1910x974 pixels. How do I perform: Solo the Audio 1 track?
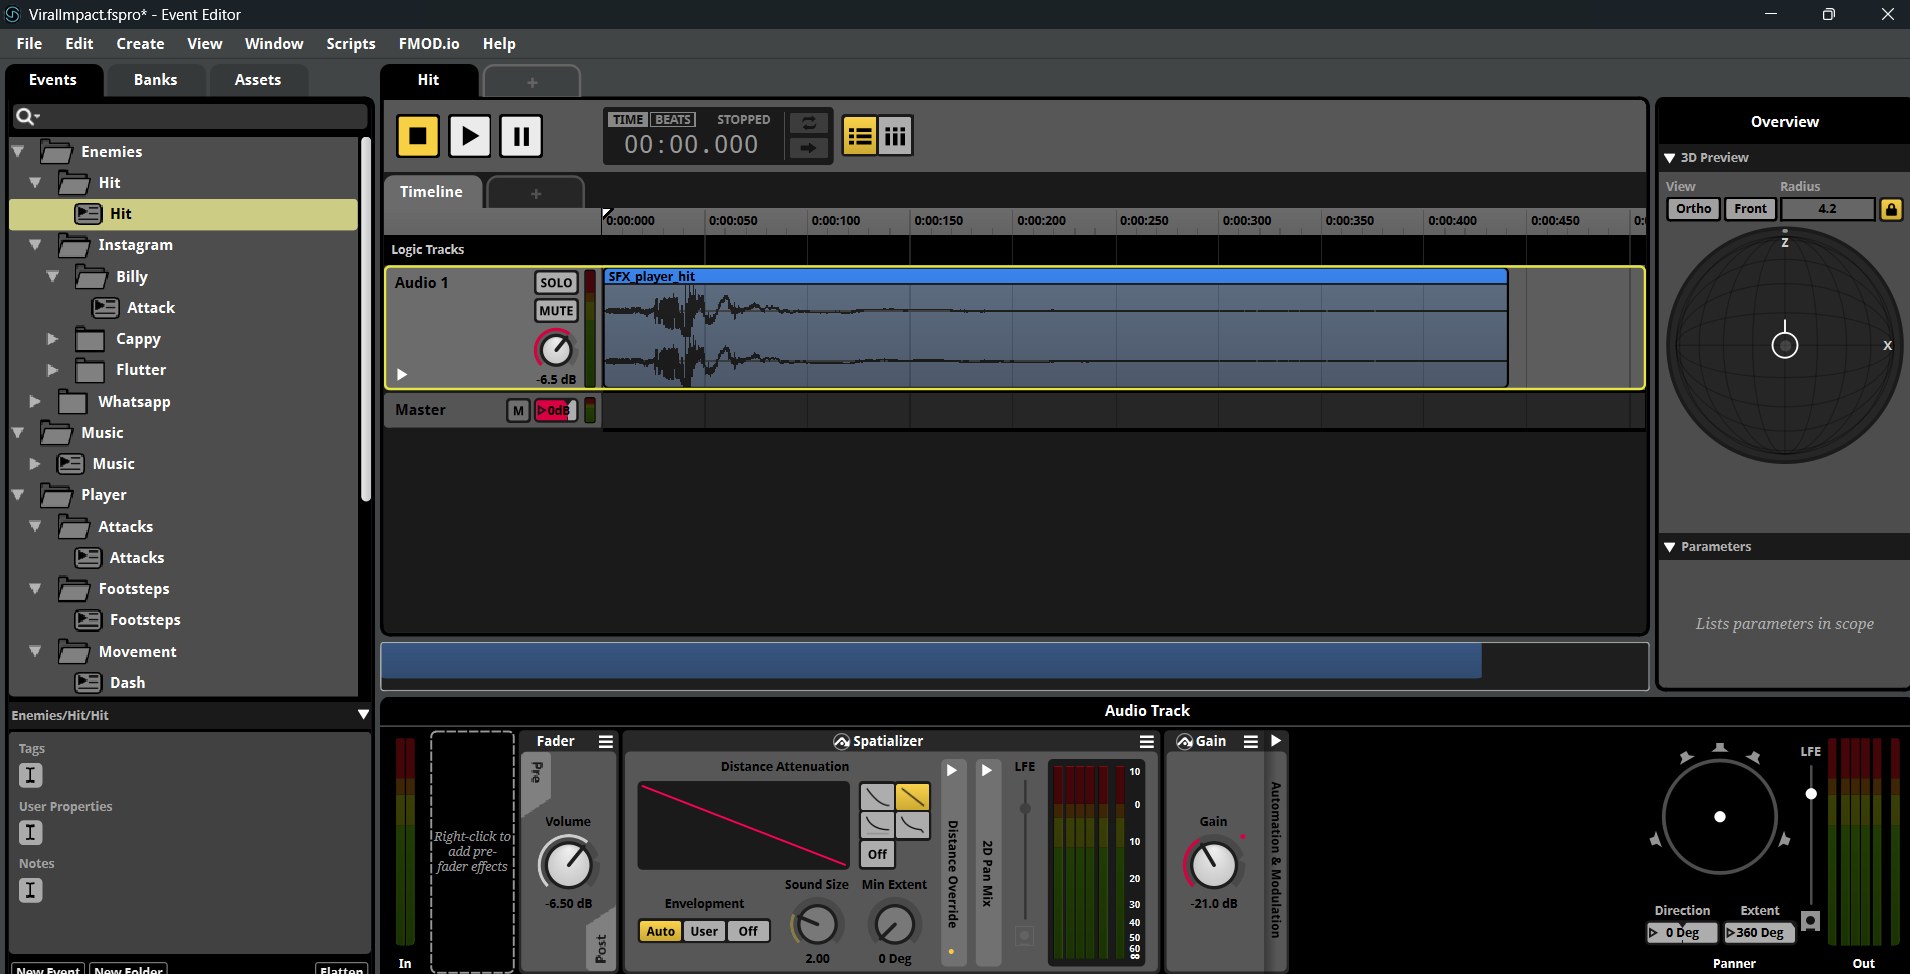(x=556, y=283)
